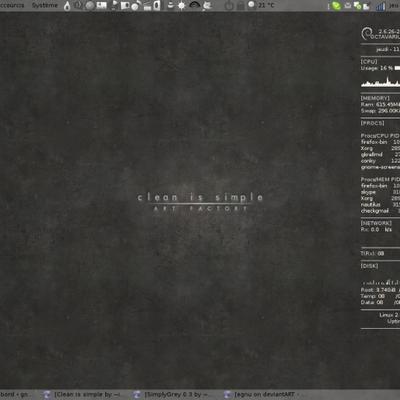Click the lock screen padlock icon
The width and height of the screenshot is (400, 400).
(x=241, y=6)
